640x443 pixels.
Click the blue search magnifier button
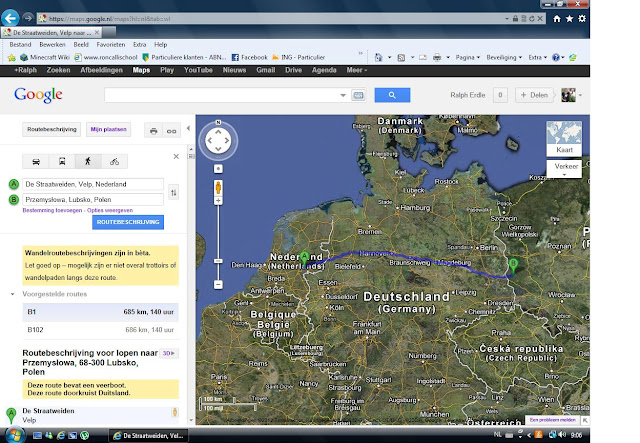coord(392,95)
